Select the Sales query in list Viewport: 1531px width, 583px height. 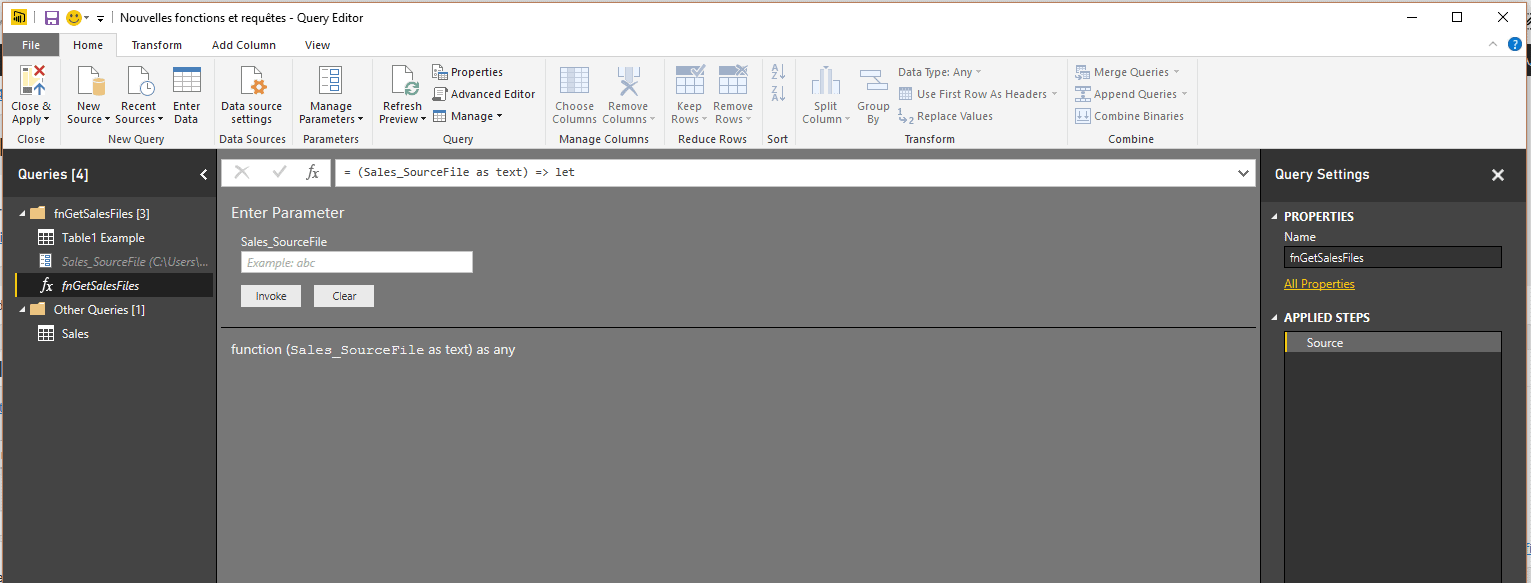pyautogui.click(x=75, y=334)
